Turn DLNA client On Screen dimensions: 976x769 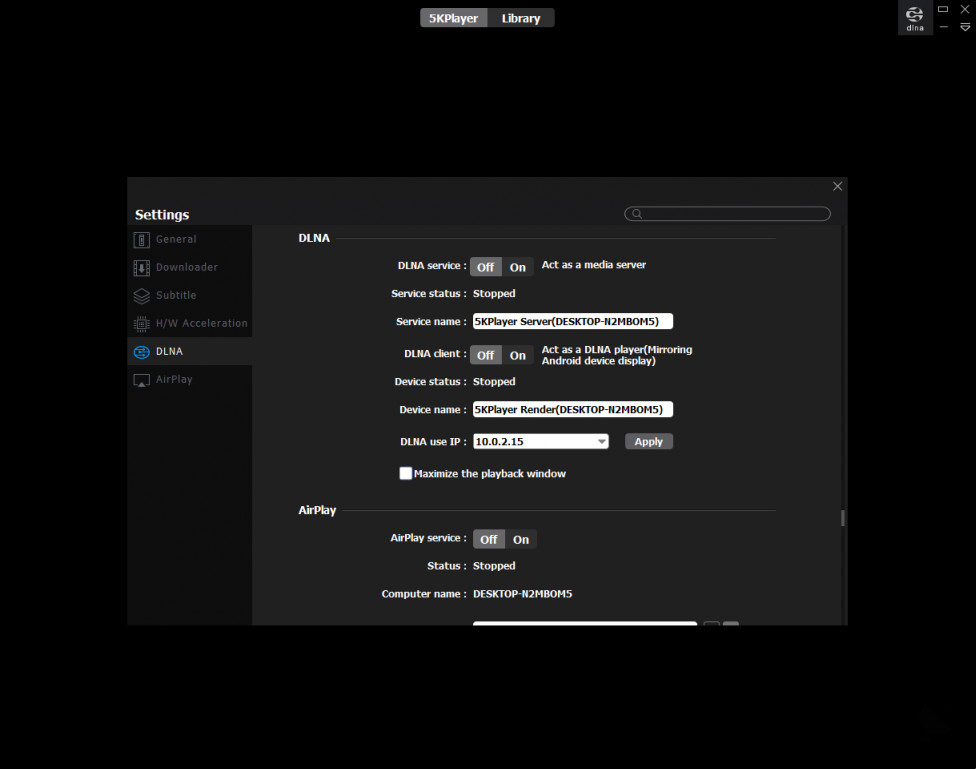518,355
